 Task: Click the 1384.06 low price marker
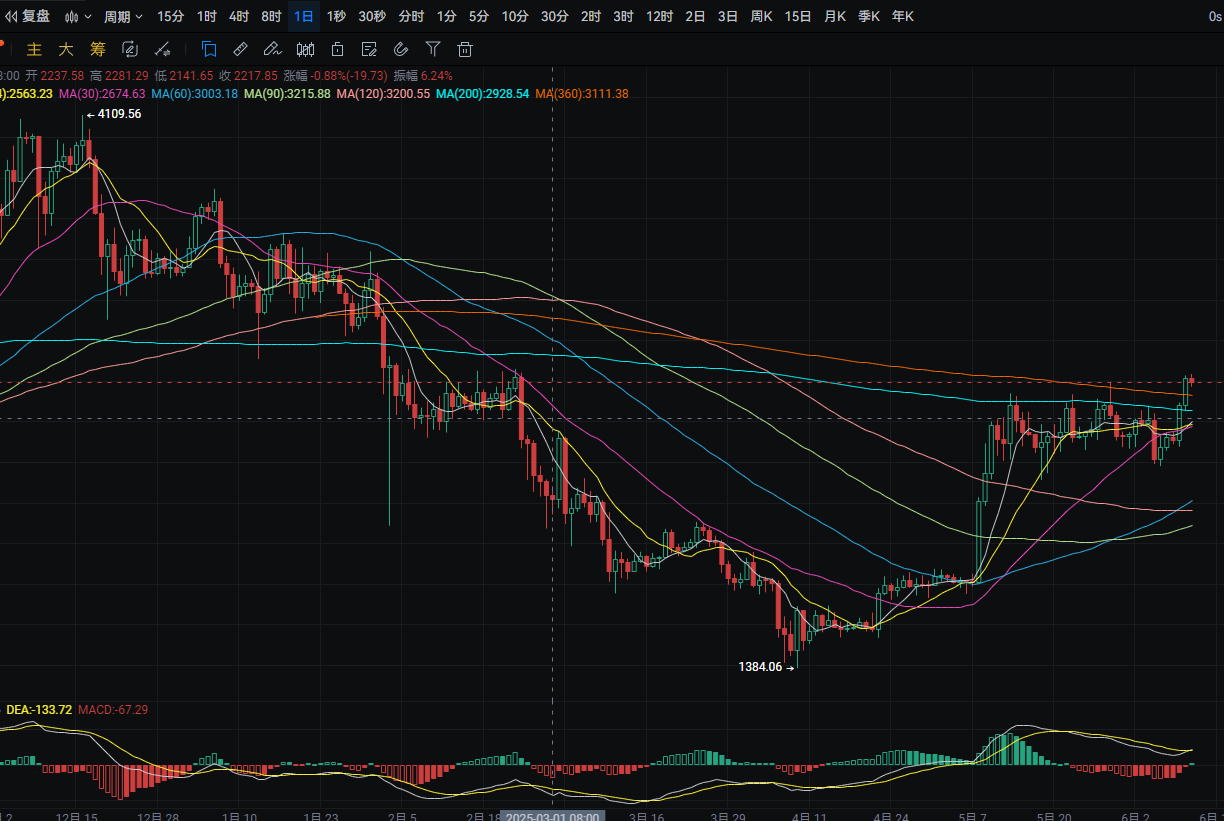coord(766,666)
